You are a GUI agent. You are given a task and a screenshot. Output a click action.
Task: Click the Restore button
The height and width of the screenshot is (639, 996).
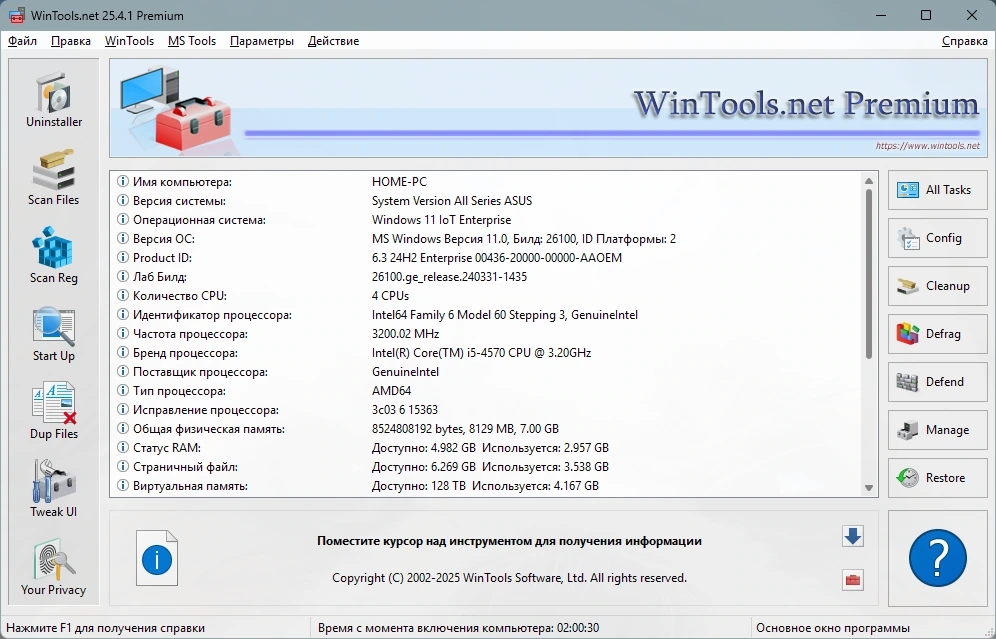coord(938,478)
